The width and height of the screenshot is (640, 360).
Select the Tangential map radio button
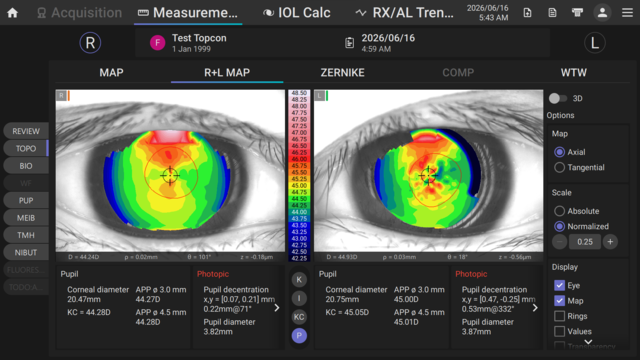tap(559, 167)
